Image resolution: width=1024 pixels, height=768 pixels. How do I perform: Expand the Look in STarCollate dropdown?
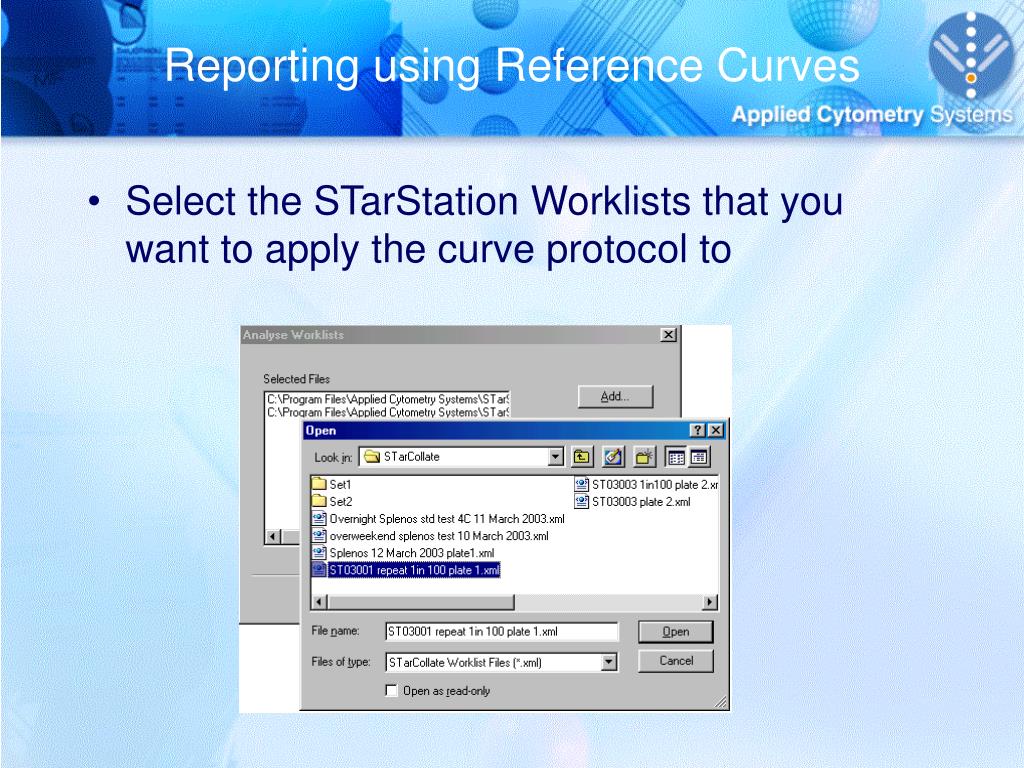(556, 457)
